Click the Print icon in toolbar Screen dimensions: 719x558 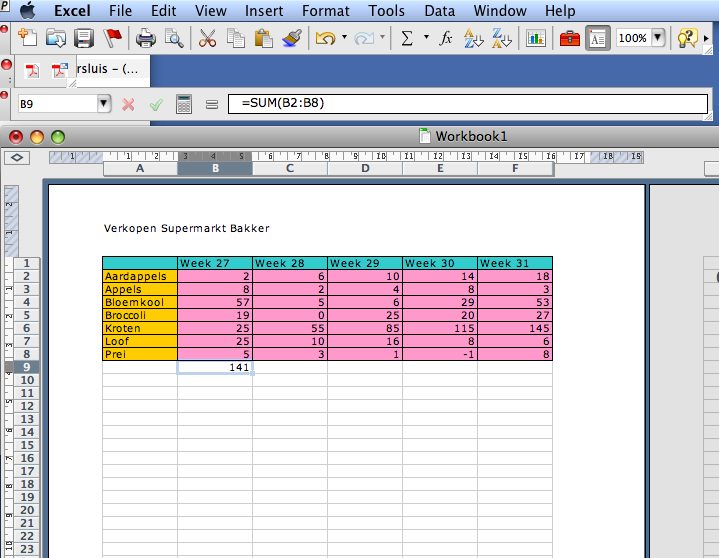point(146,38)
